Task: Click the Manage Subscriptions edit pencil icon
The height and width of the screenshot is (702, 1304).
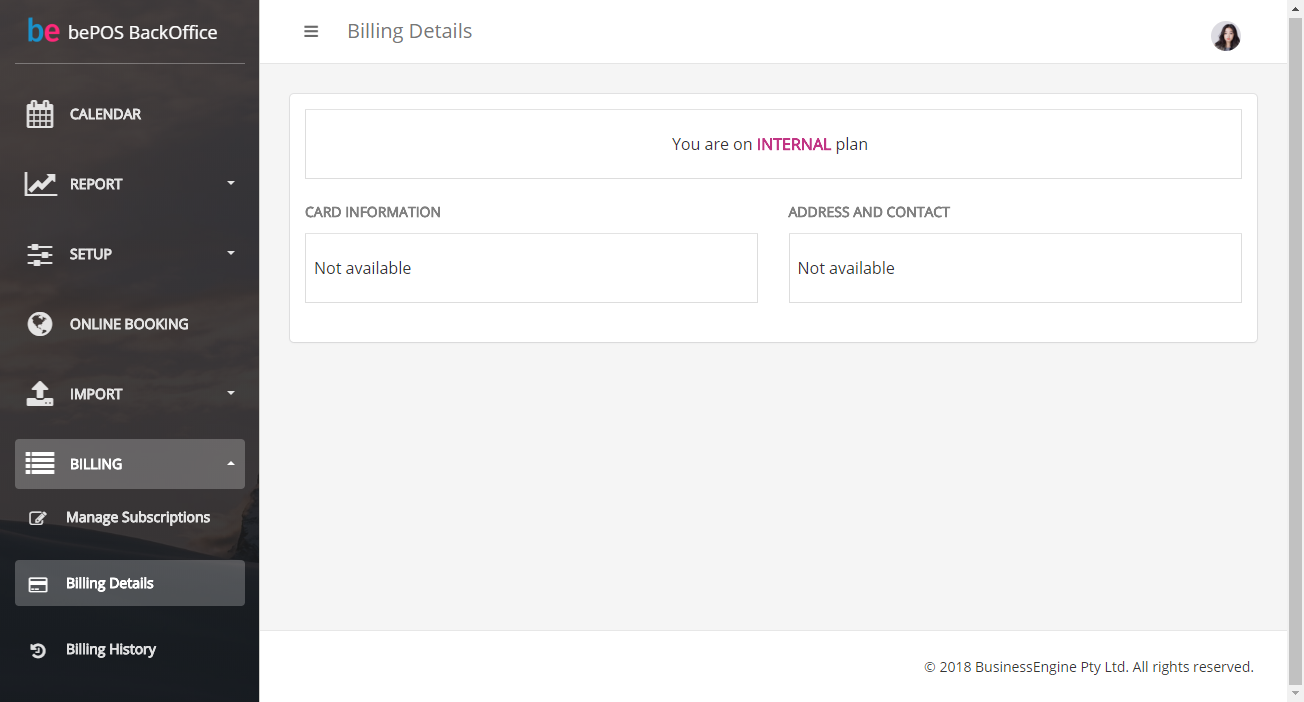Action: [x=38, y=518]
